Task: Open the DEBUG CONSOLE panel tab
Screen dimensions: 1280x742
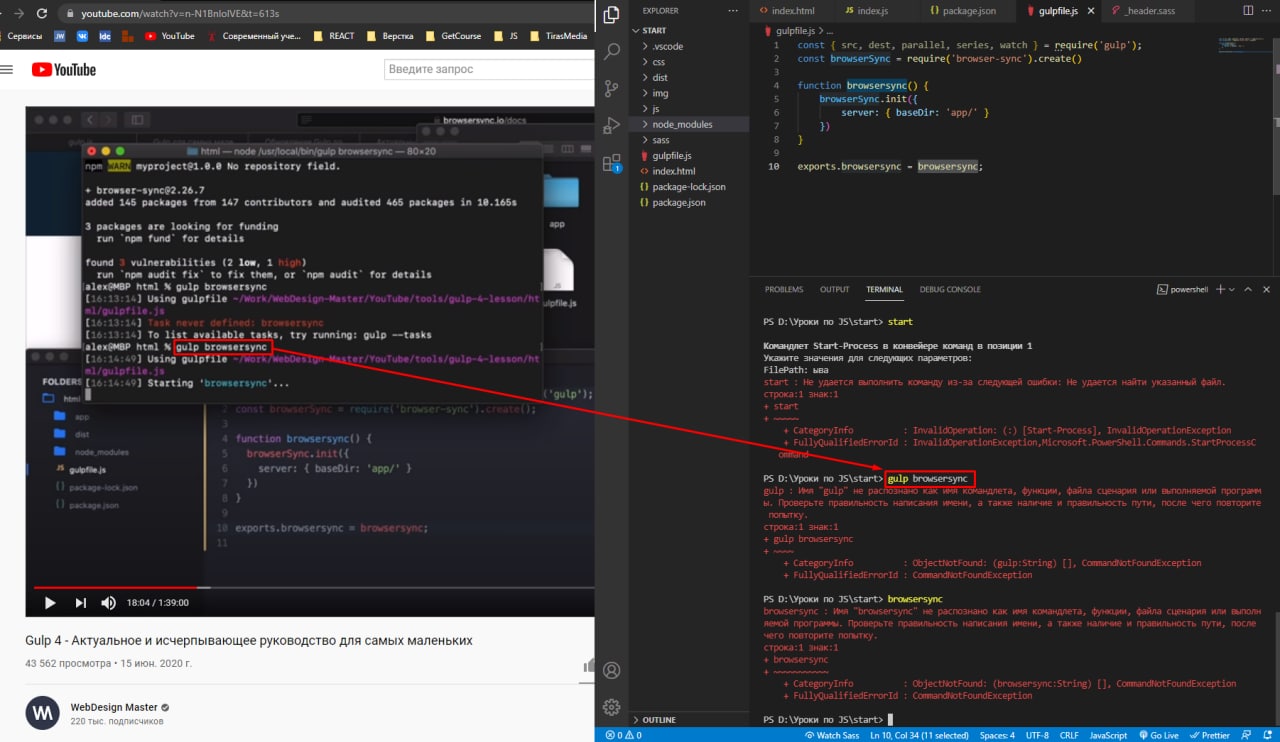Action: click(950, 289)
